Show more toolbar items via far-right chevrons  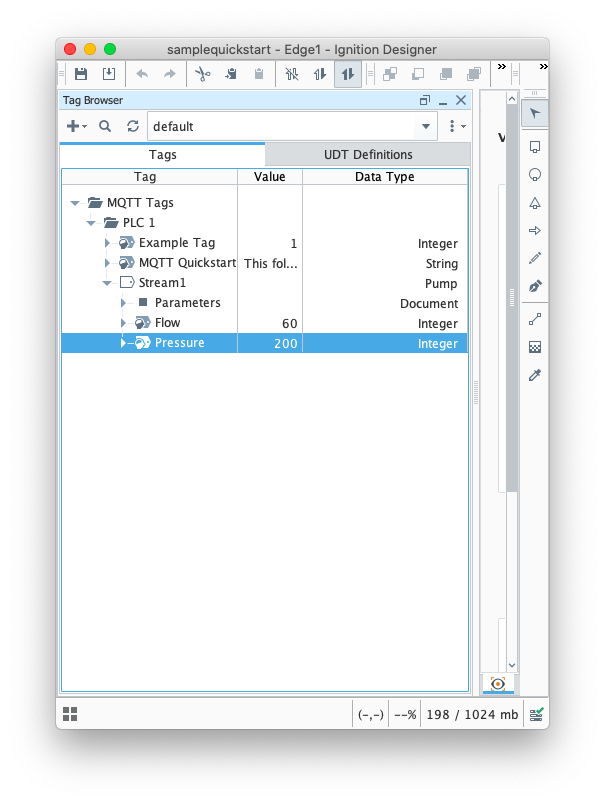click(544, 67)
